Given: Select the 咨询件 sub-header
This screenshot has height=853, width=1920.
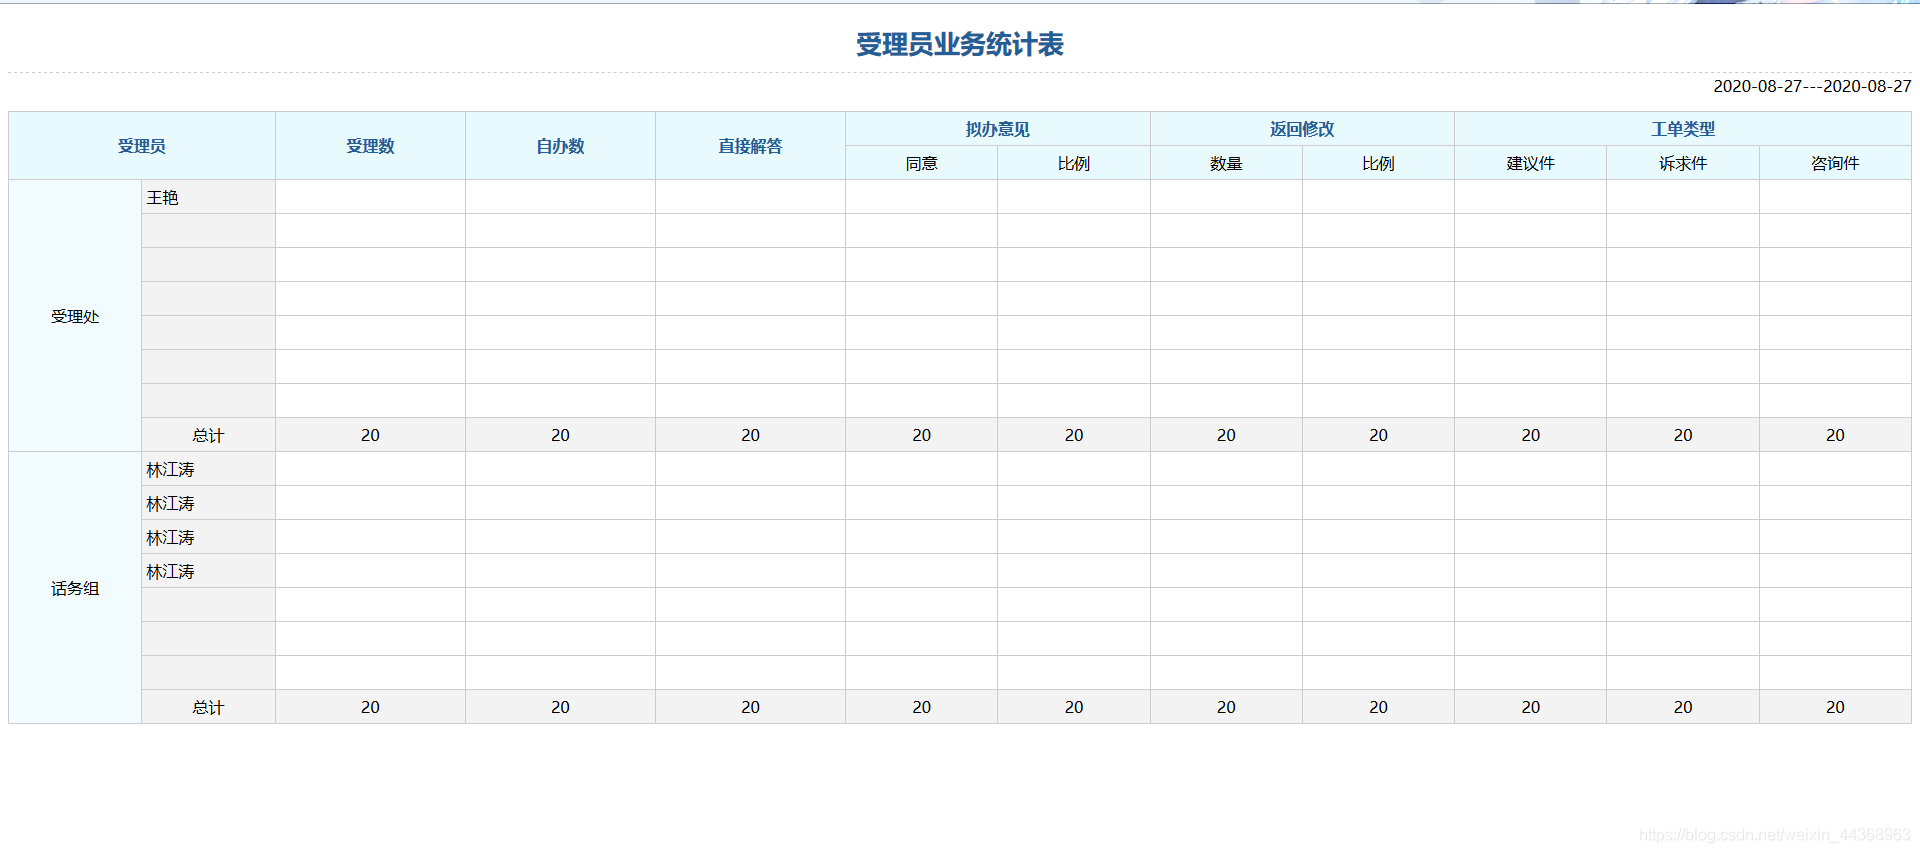Looking at the screenshot, I should pyautogui.click(x=1835, y=163).
